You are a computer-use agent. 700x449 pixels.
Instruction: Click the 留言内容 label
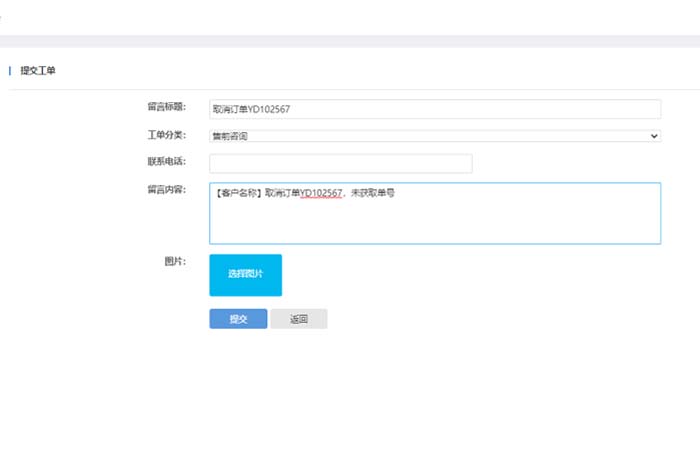pos(166,189)
